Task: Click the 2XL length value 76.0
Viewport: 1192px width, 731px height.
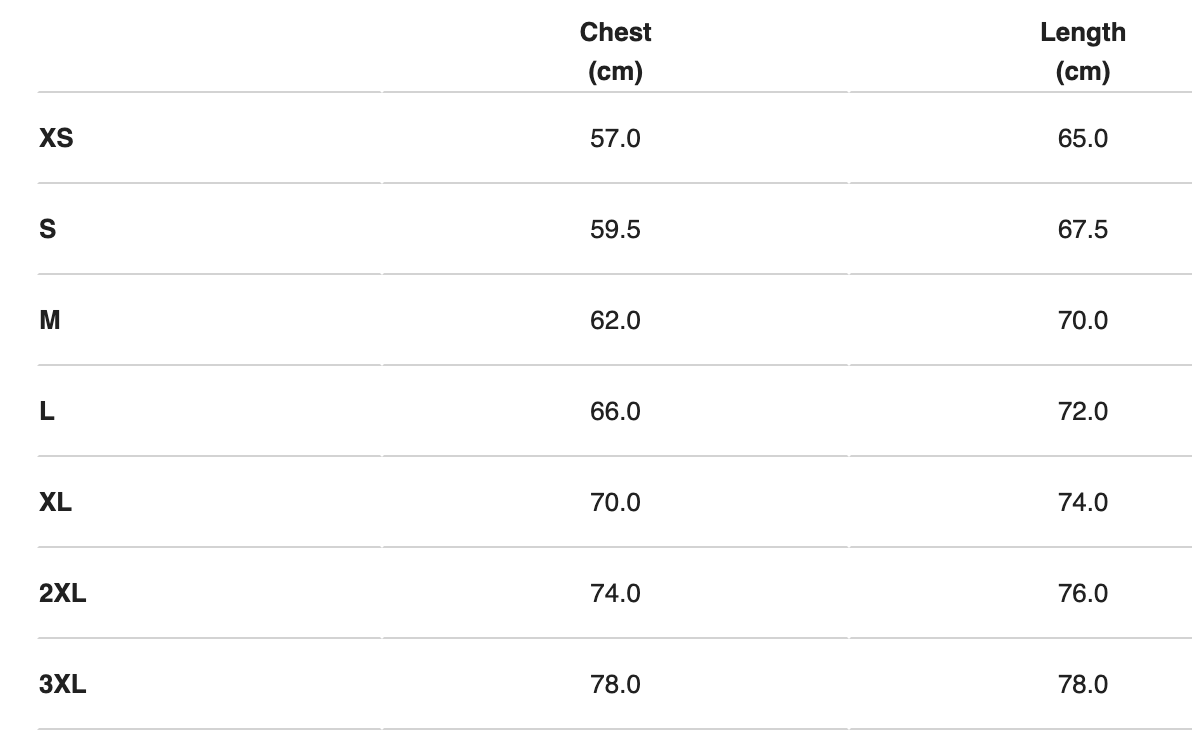Action: pyautogui.click(x=1083, y=593)
